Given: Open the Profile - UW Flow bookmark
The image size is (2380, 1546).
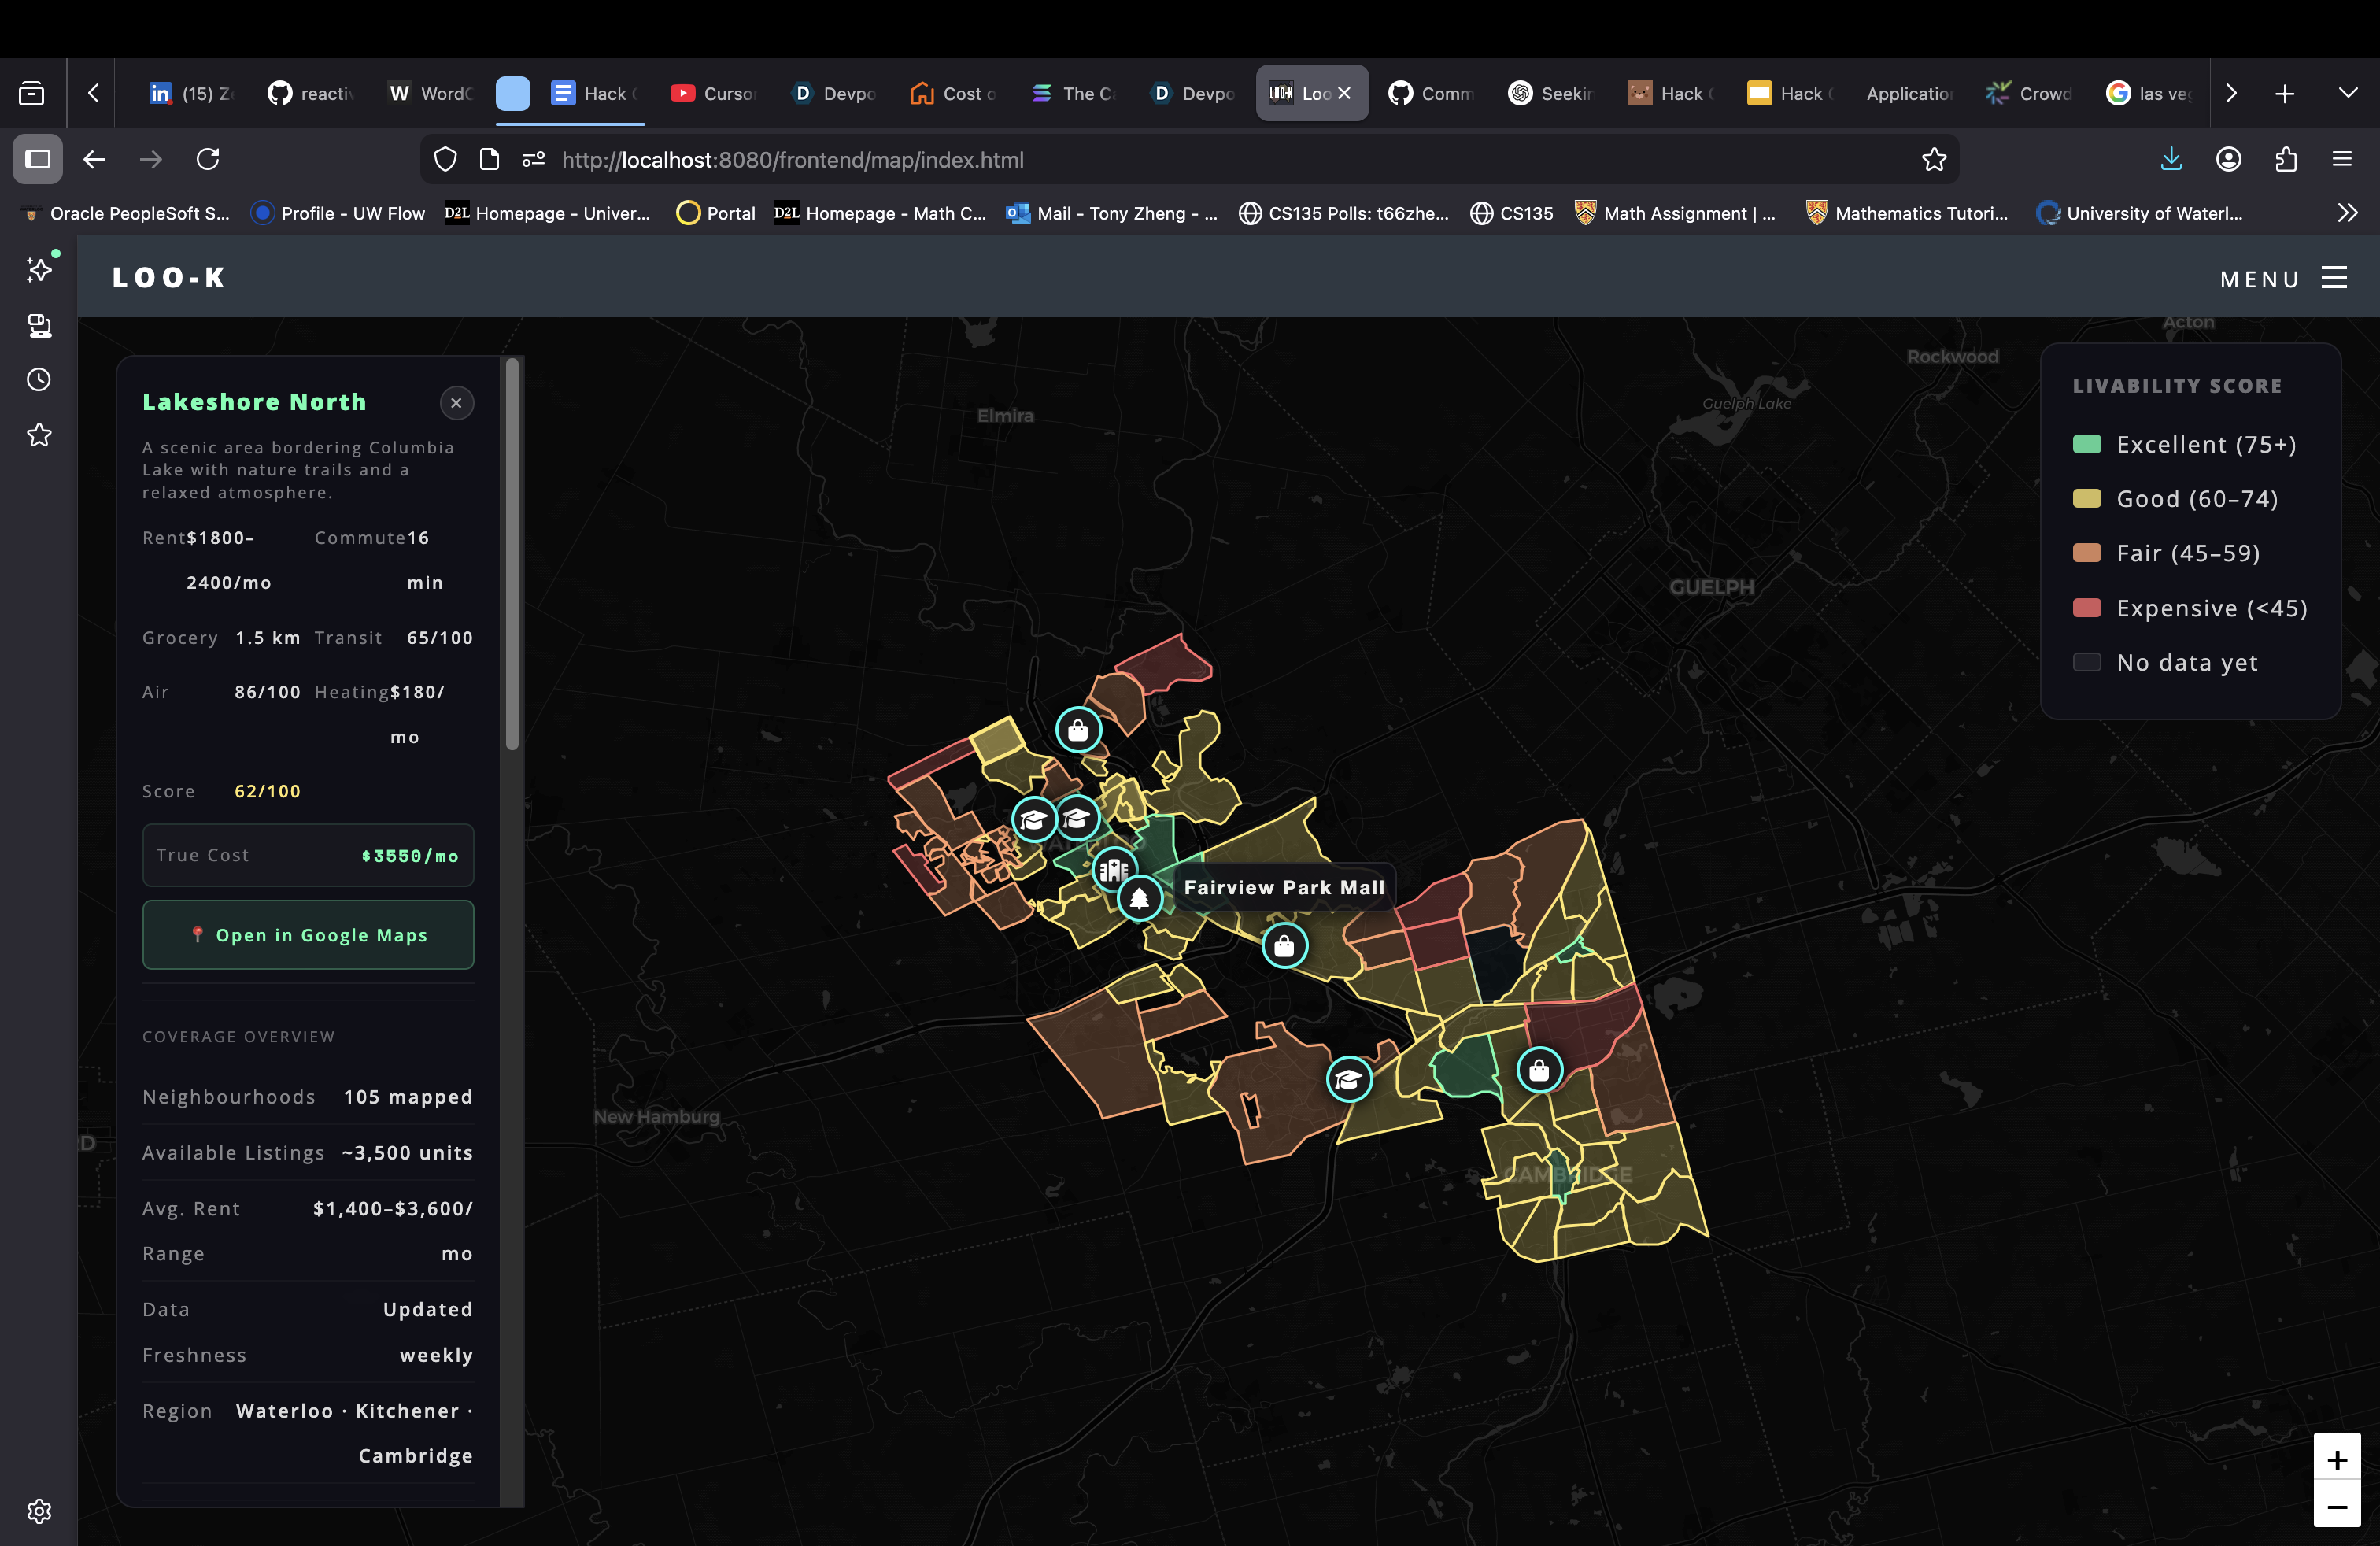Looking at the screenshot, I should click(338, 213).
